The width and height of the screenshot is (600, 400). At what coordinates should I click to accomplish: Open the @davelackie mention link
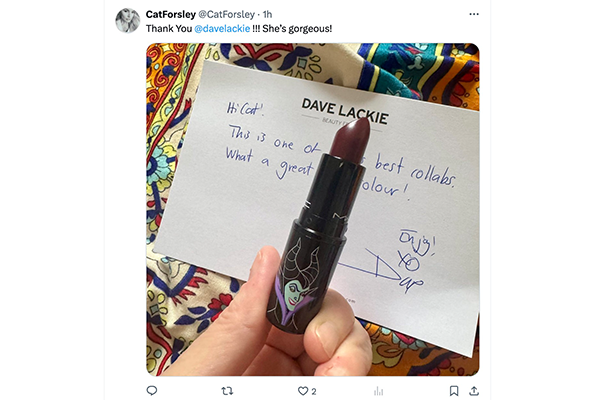[222, 28]
